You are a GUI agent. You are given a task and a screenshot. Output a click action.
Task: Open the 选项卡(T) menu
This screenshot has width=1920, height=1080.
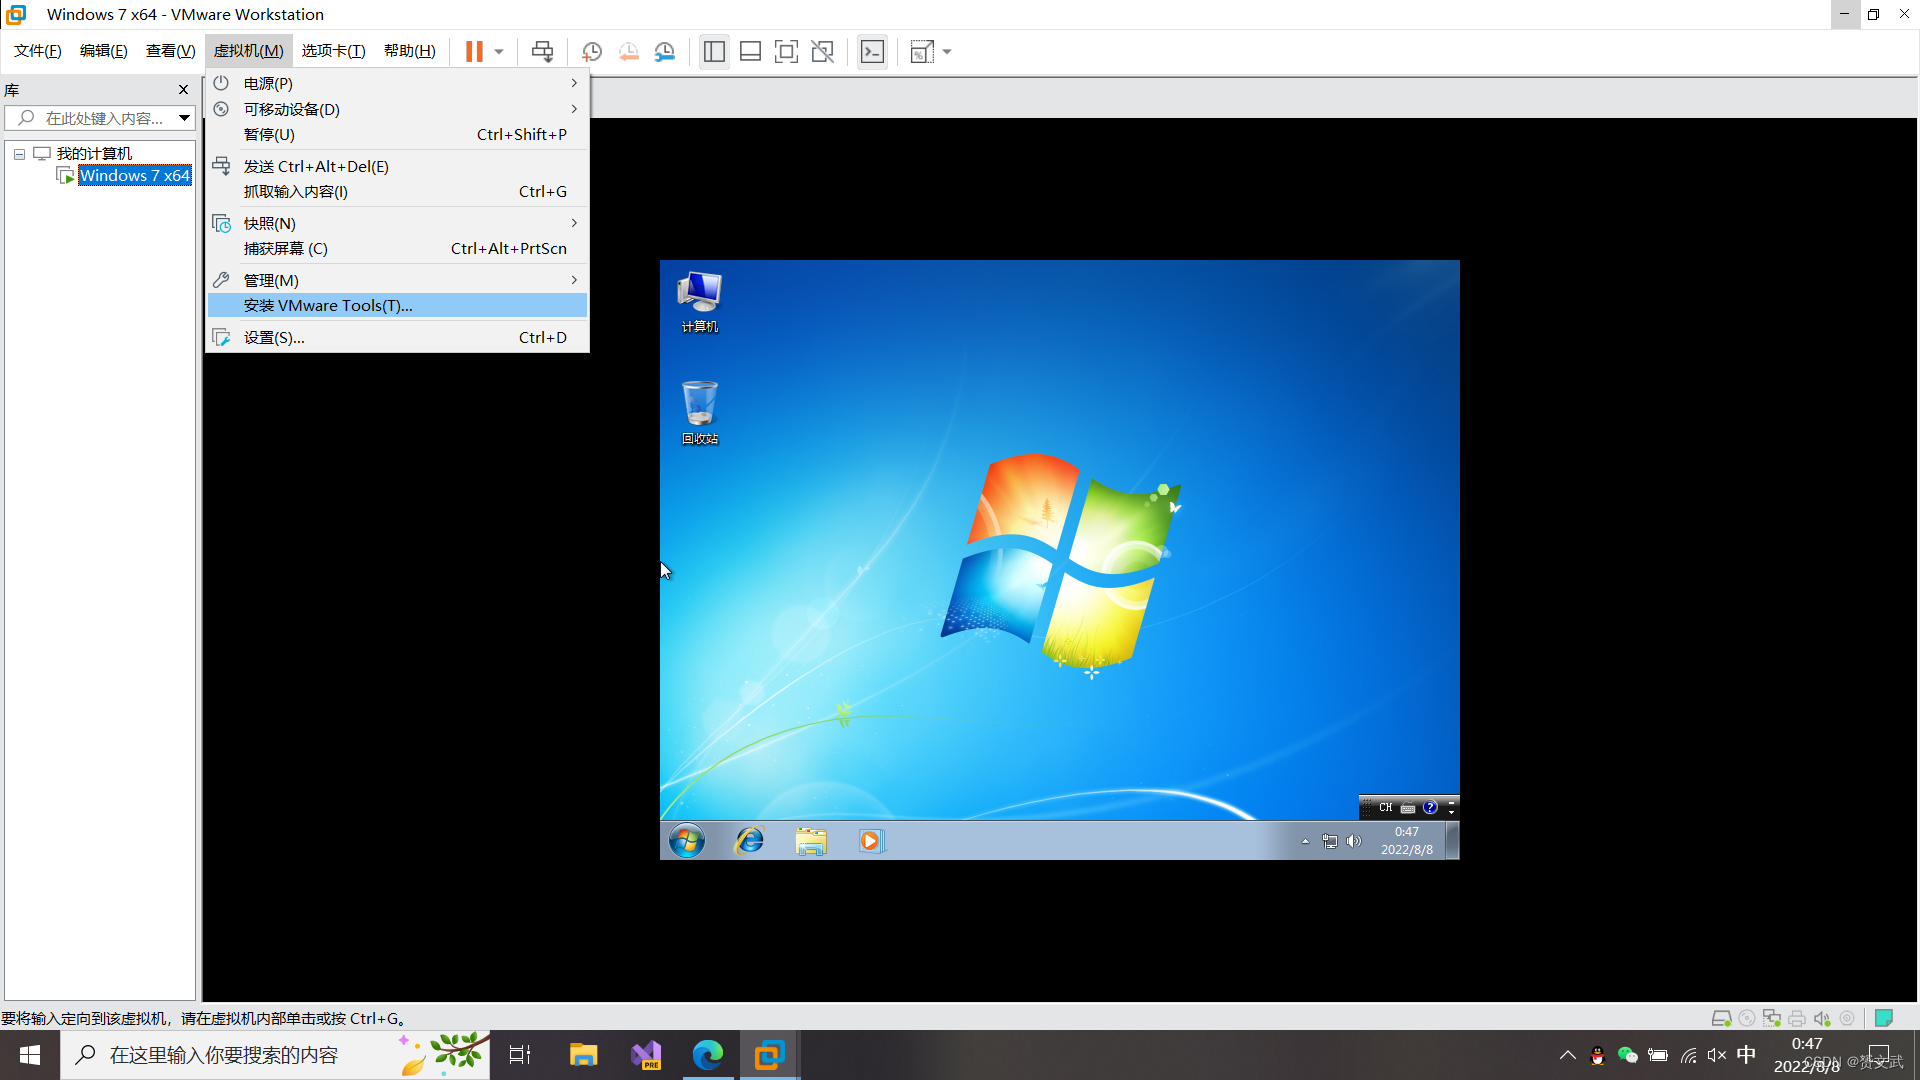tap(333, 51)
